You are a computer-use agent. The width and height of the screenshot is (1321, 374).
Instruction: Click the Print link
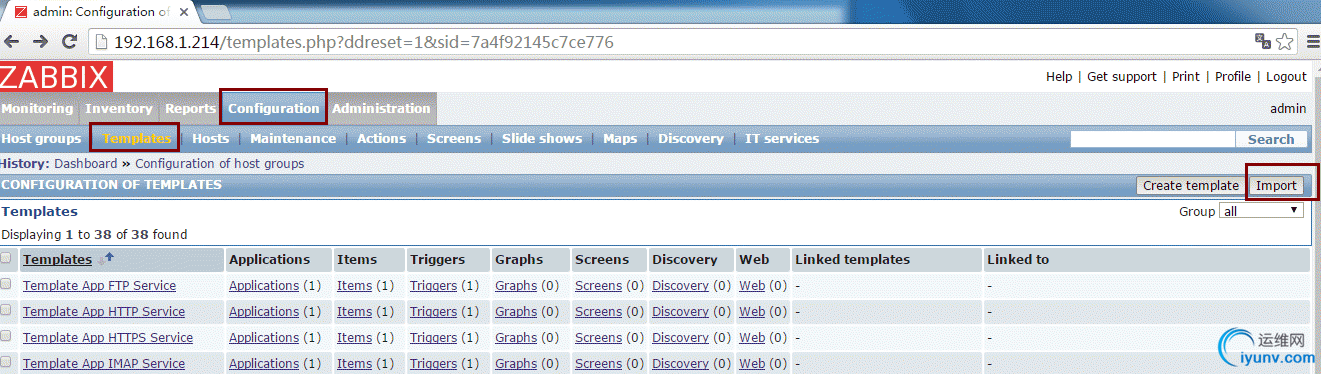[1186, 76]
